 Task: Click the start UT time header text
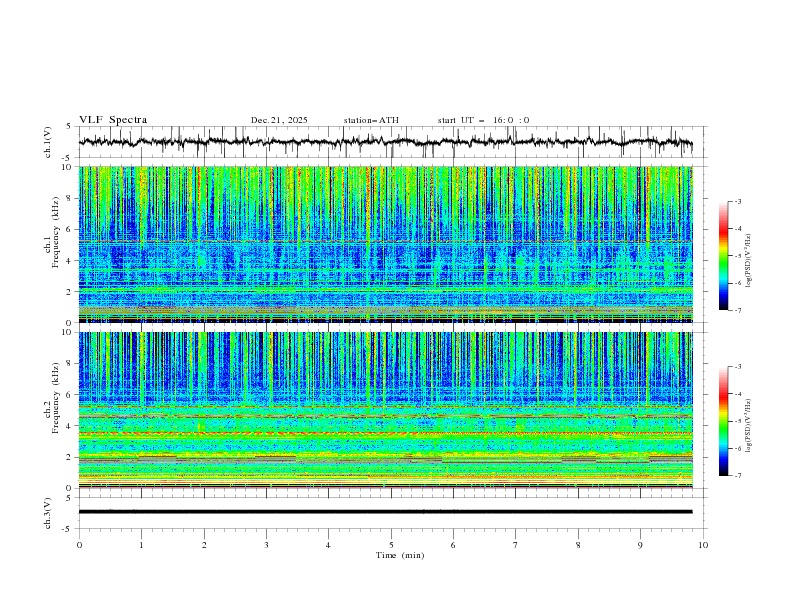(483, 120)
